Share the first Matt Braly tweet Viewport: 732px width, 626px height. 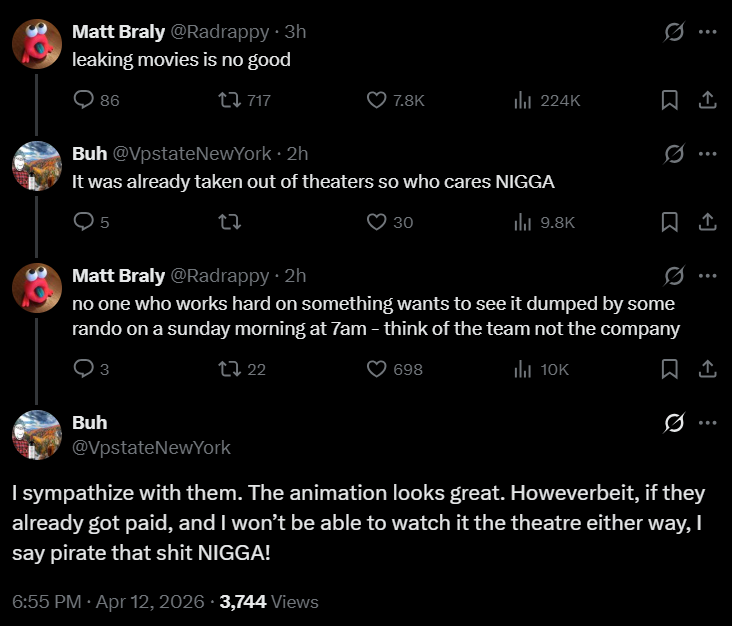pyautogui.click(x=707, y=100)
